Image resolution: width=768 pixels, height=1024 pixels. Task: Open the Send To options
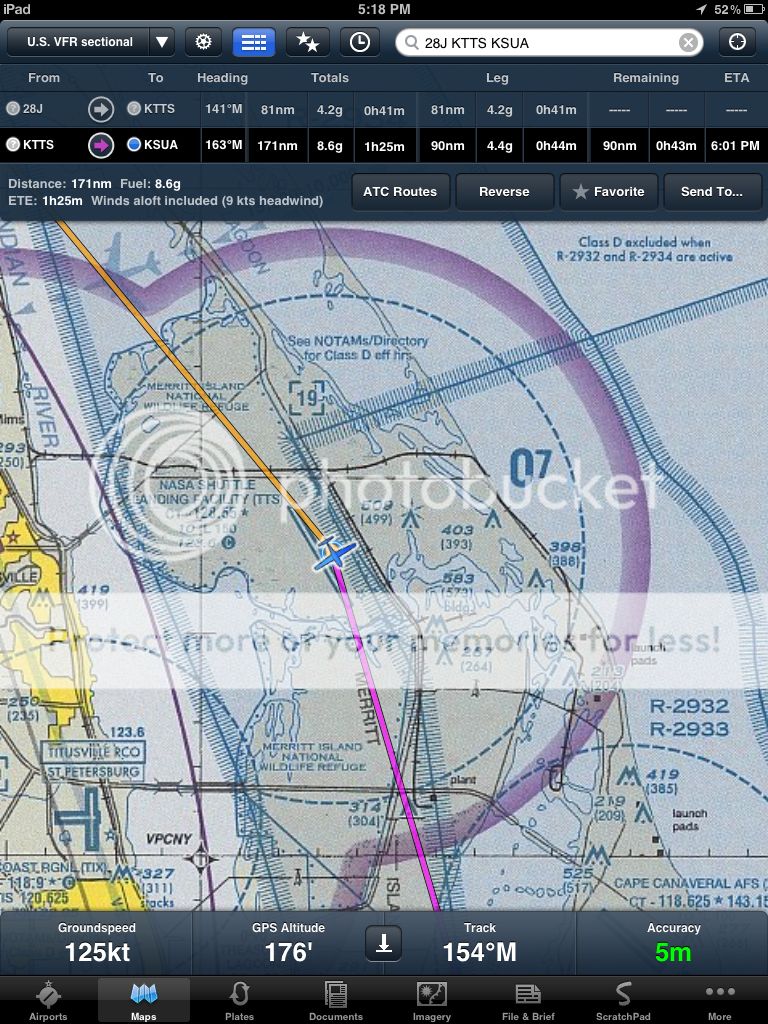(x=712, y=191)
